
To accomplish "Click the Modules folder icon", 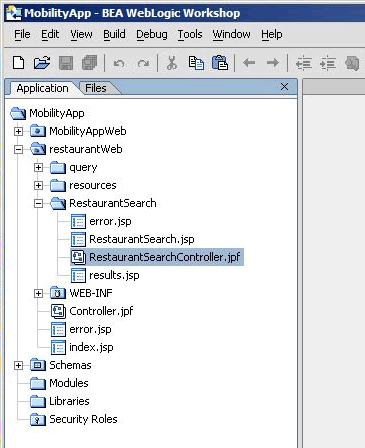I will [38, 383].
